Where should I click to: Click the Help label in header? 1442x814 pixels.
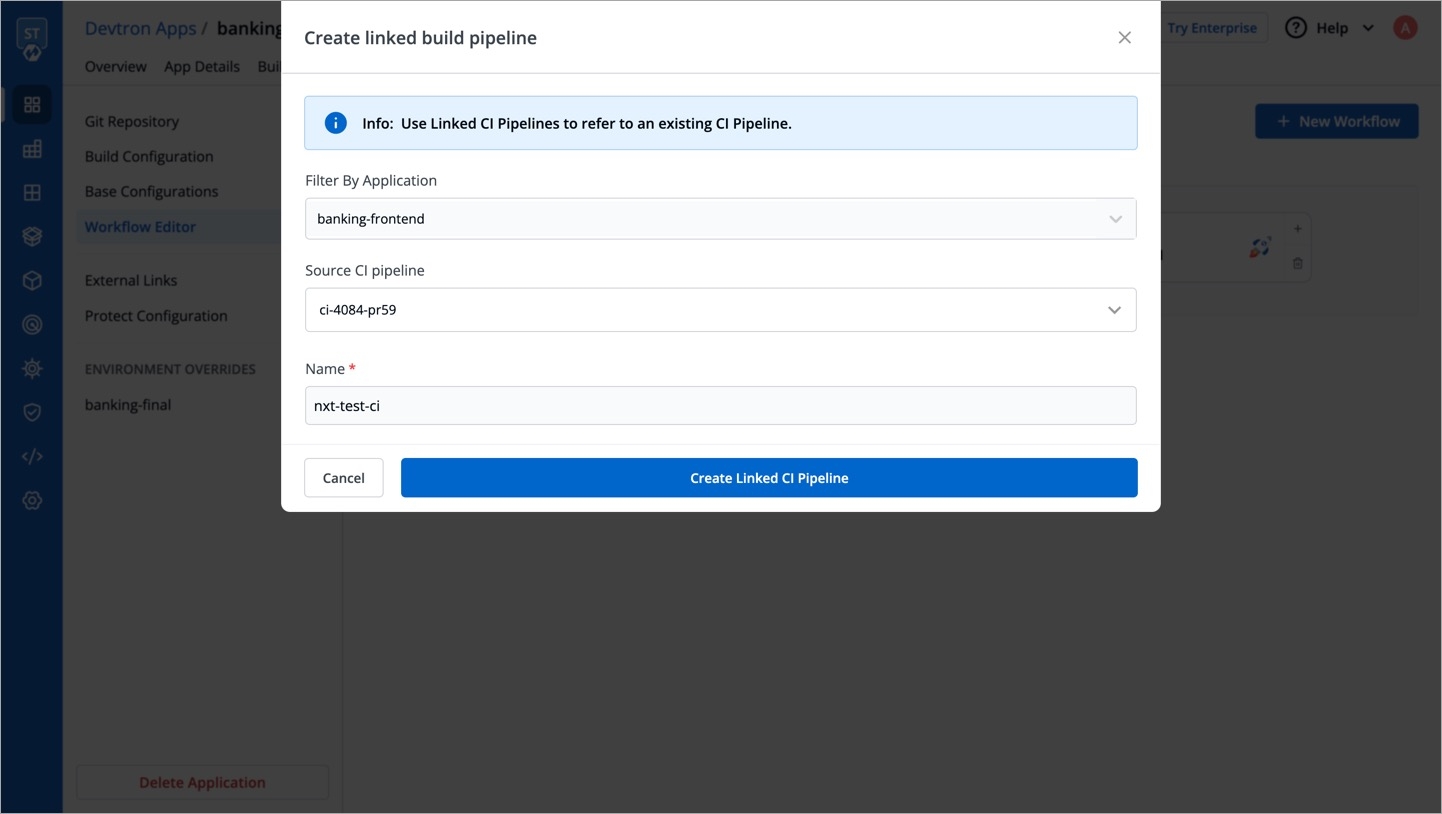tap(1332, 28)
